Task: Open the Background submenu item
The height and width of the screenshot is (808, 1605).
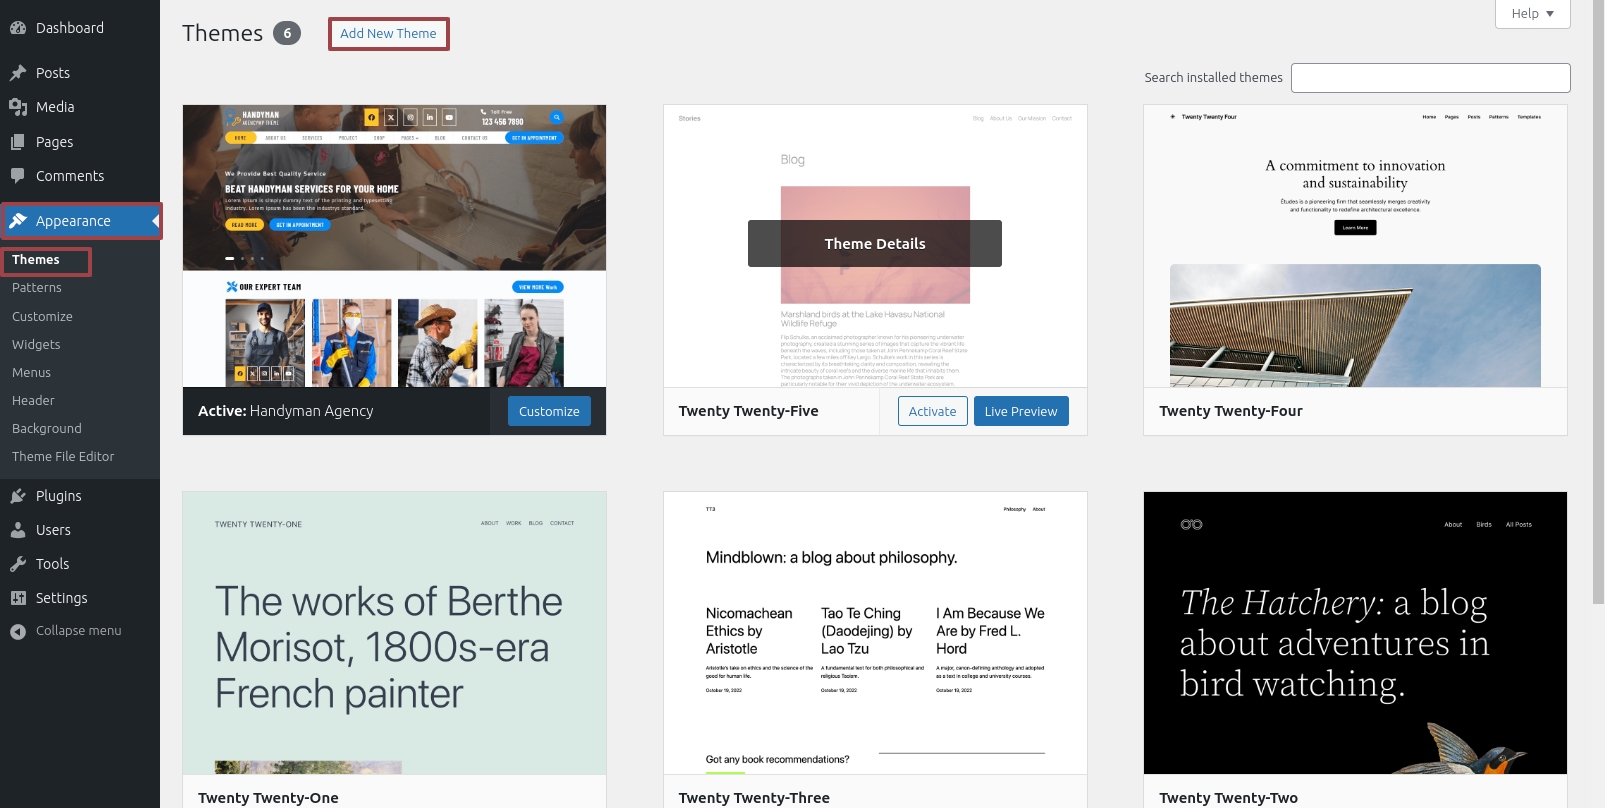Action: (47, 429)
